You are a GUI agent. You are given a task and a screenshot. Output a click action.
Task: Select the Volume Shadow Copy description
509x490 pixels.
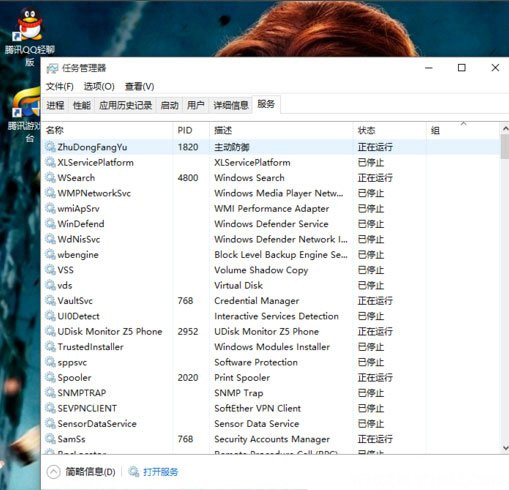click(x=261, y=270)
